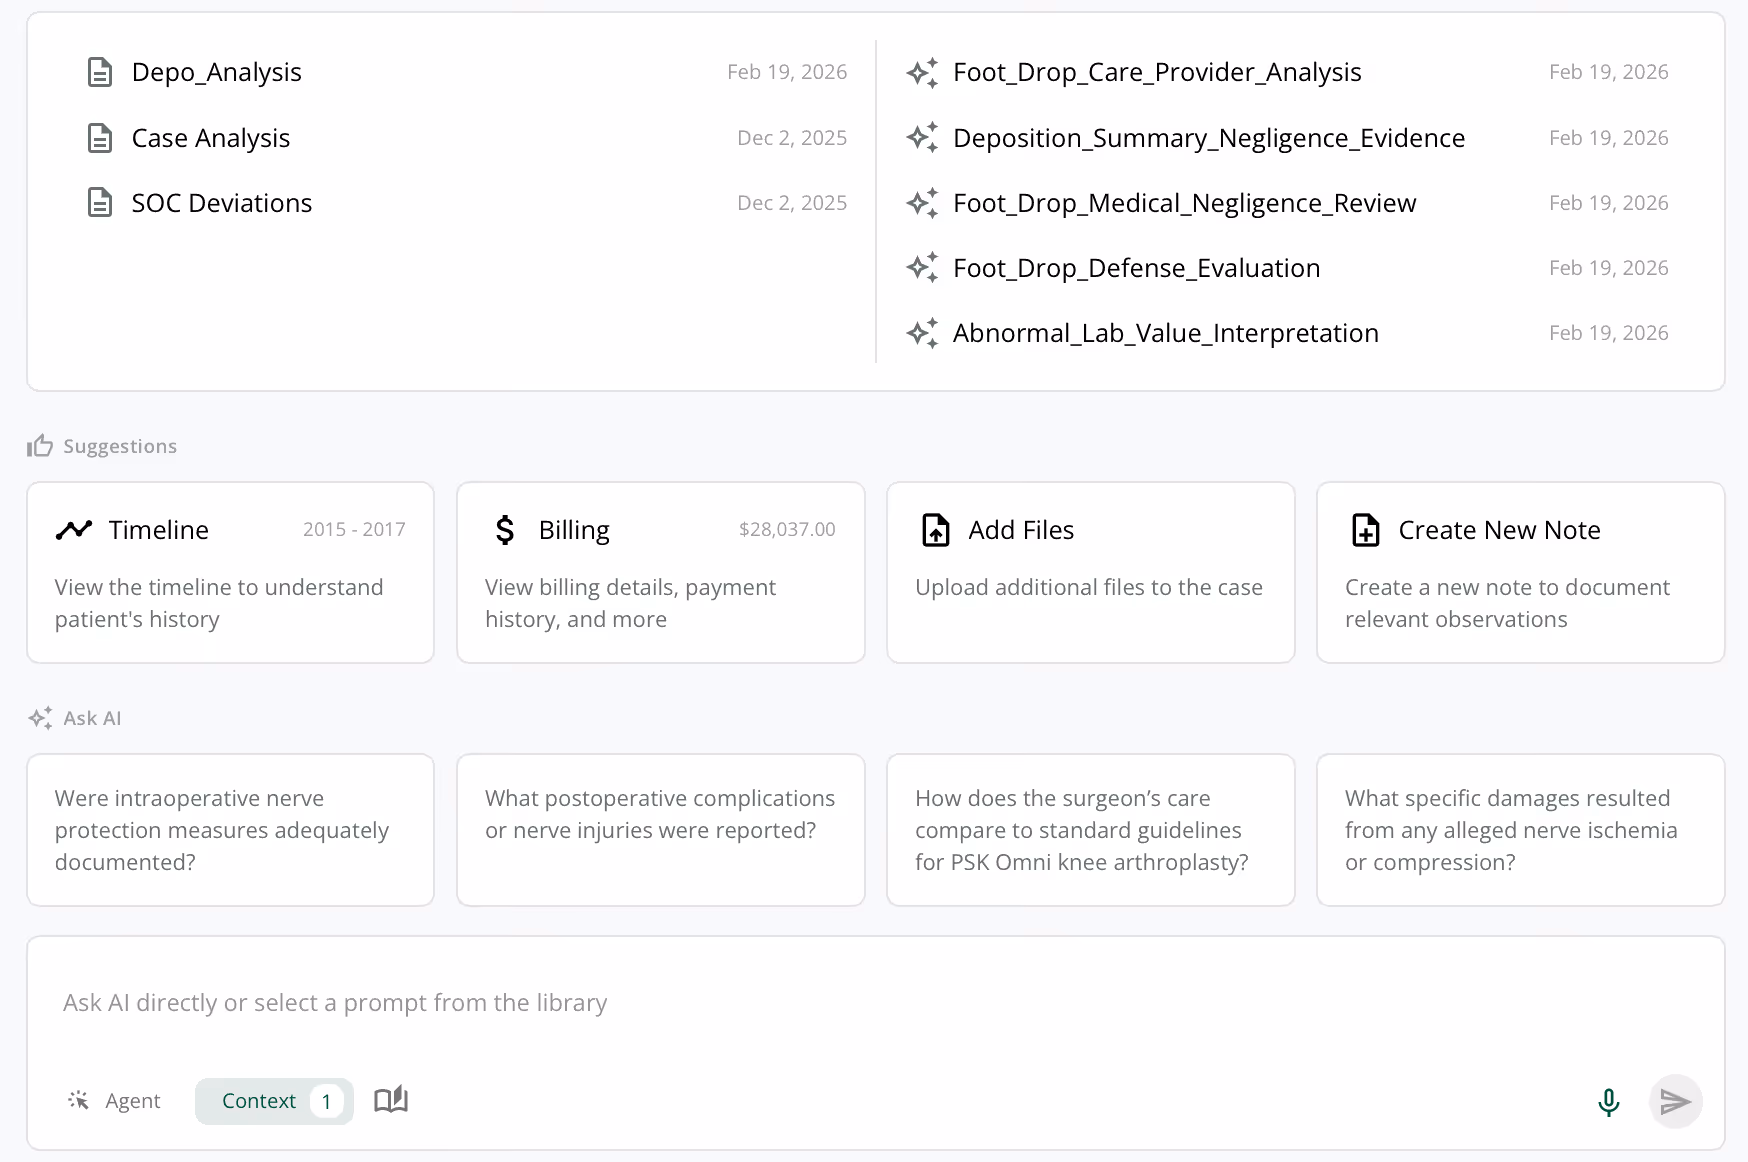The image size is (1748, 1162).
Task: Open the Depo_Analysis document icon
Action: pyautogui.click(x=100, y=71)
